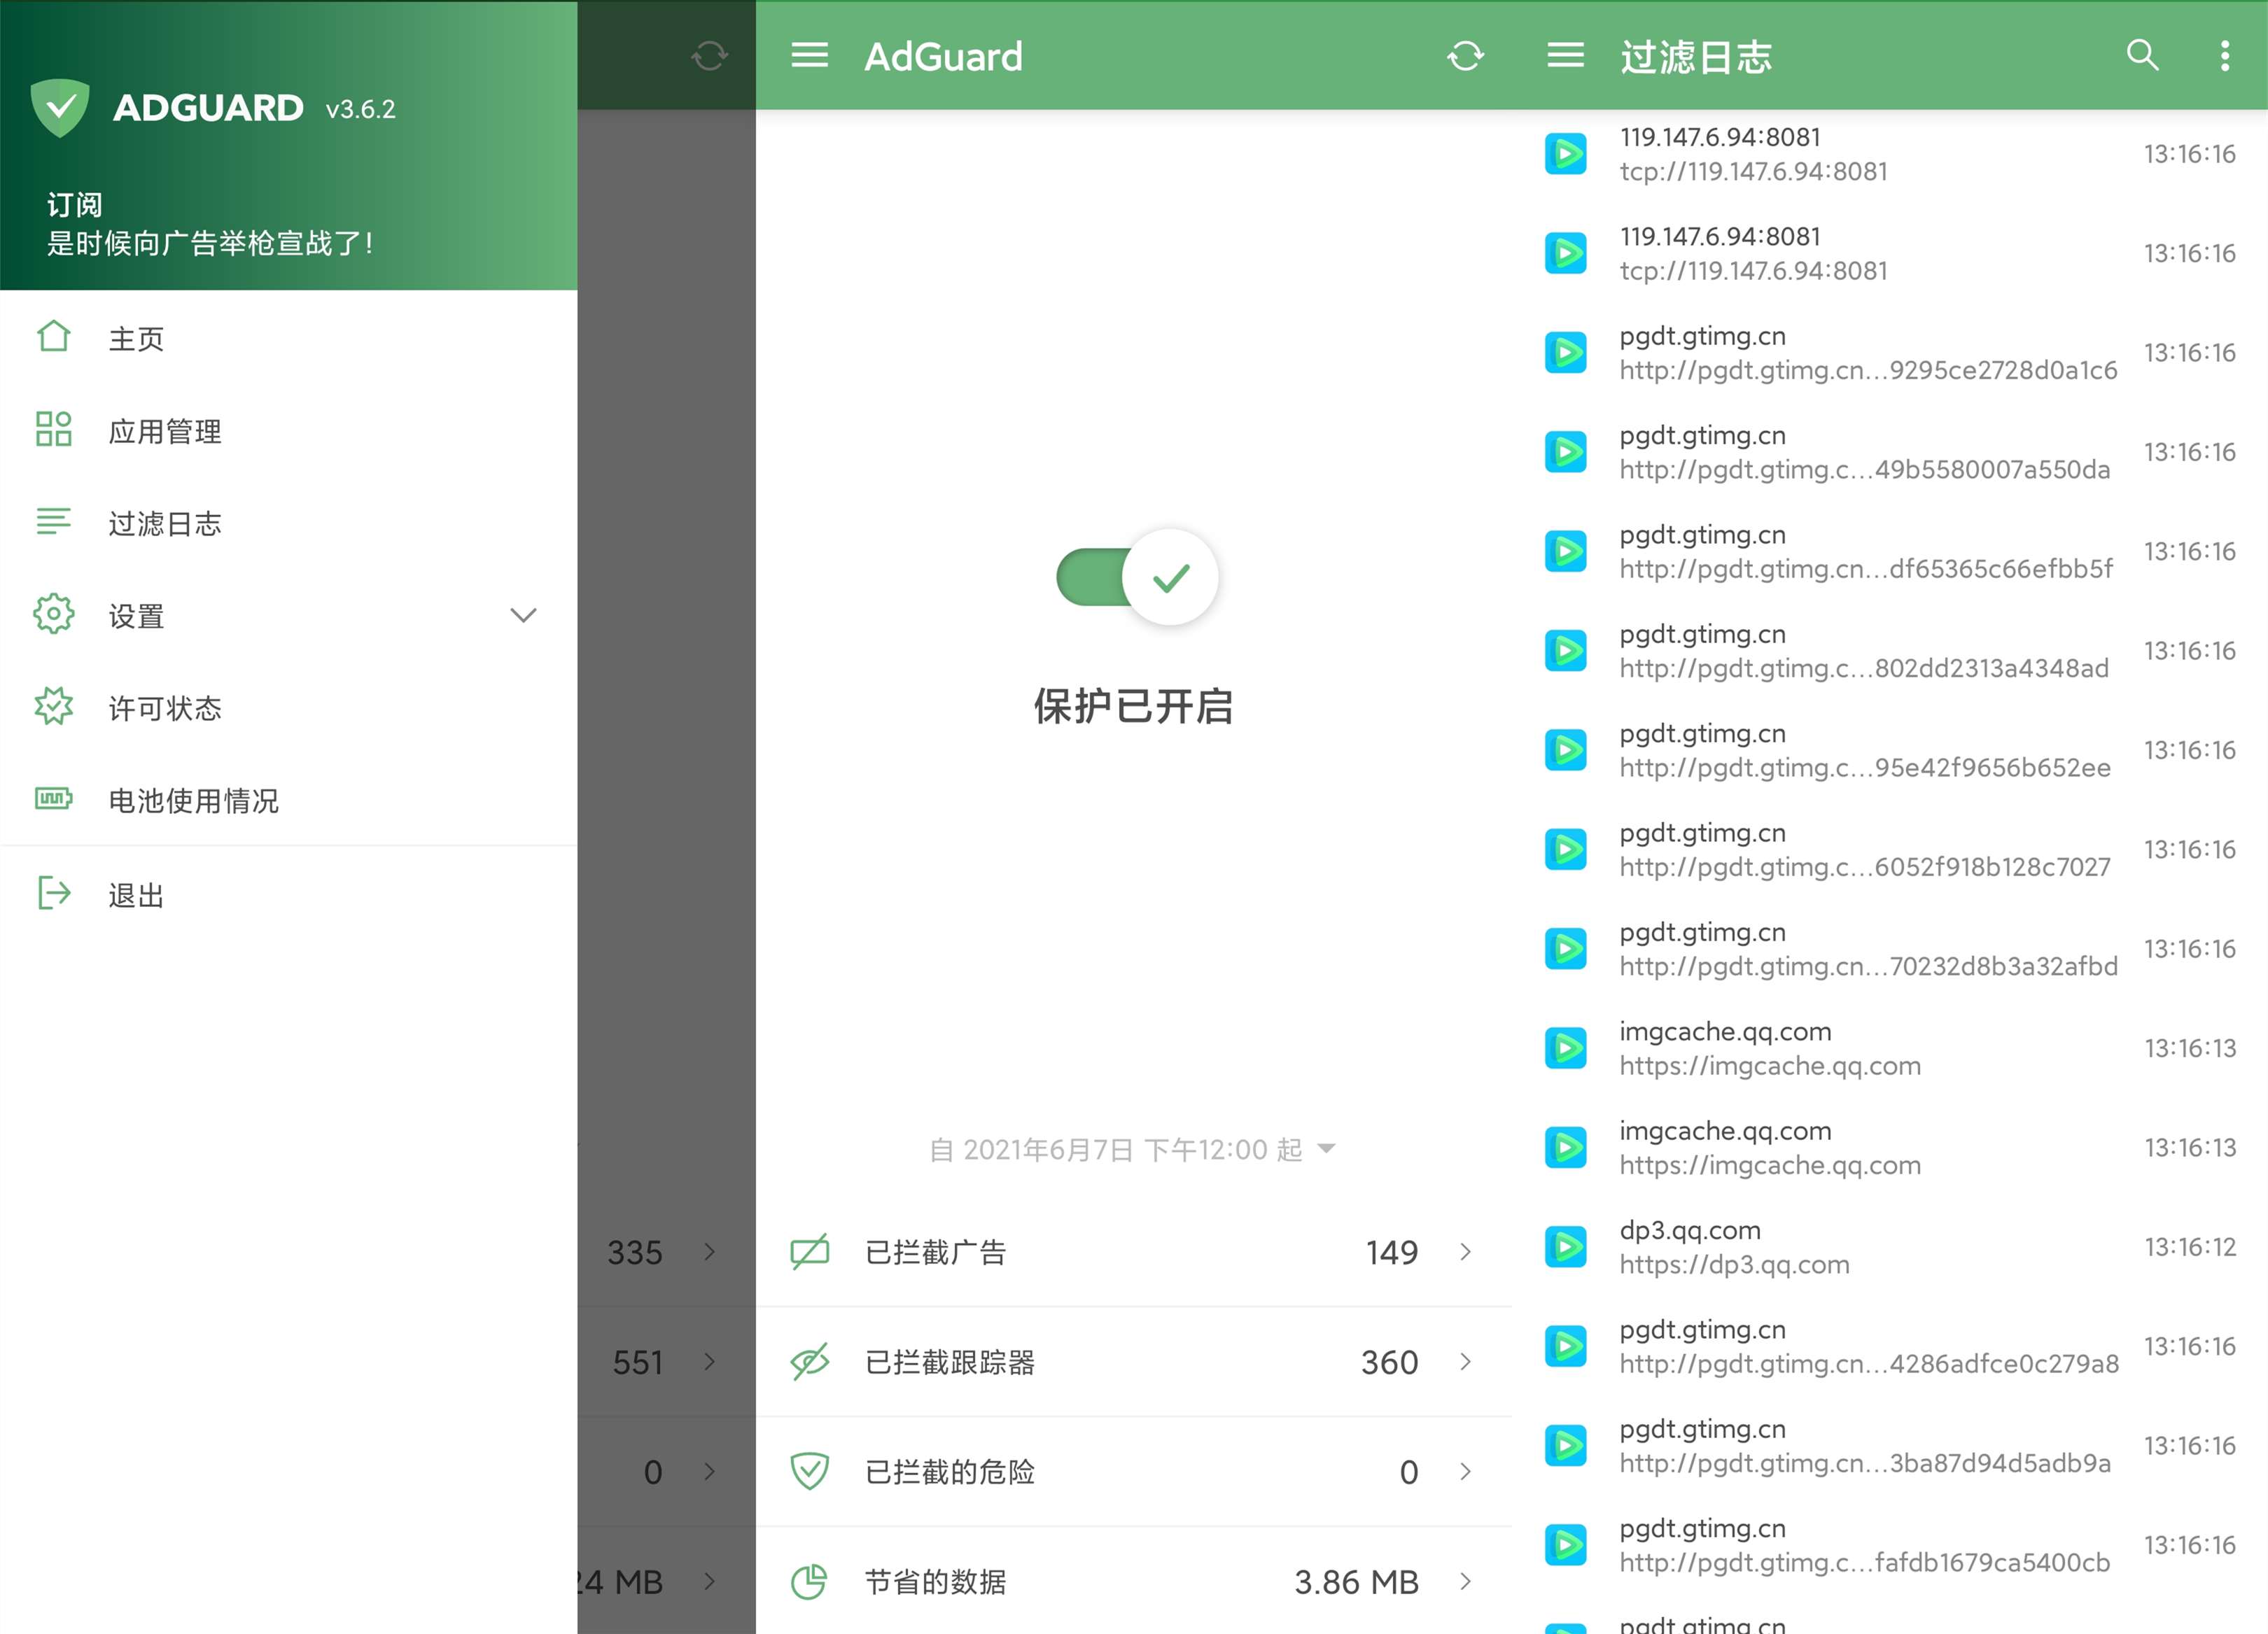
Task: Click the log lines icon beside 过滤日志
Action: click(54, 521)
